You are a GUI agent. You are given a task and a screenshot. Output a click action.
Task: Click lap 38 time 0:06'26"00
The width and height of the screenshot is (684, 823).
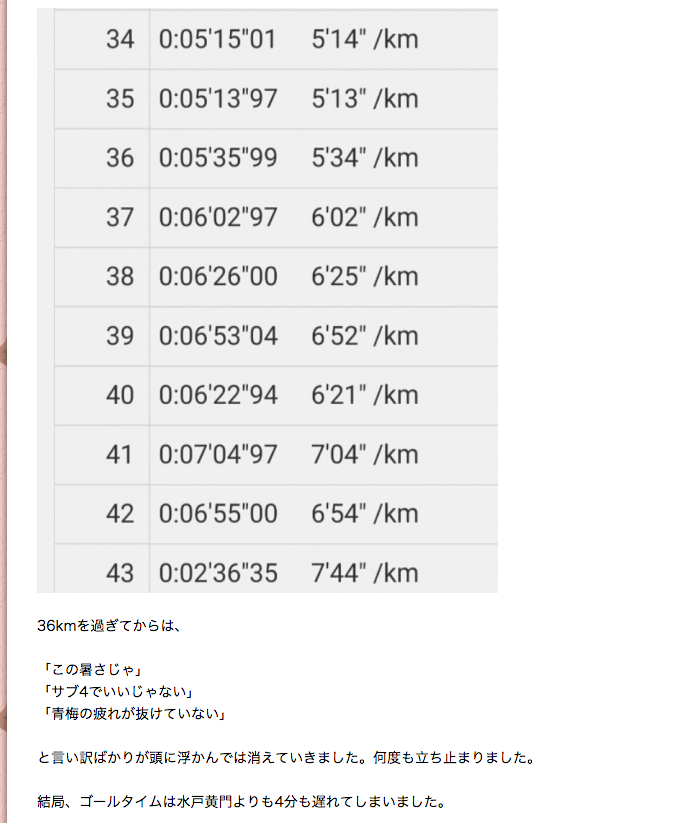click(218, 277)
